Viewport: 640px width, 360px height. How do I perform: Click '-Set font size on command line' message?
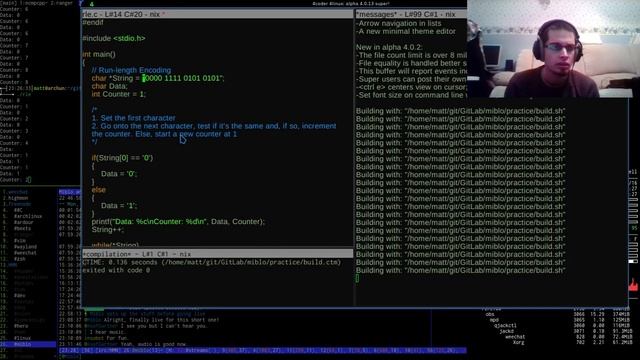pyautogui.click(x=411, y=95)
